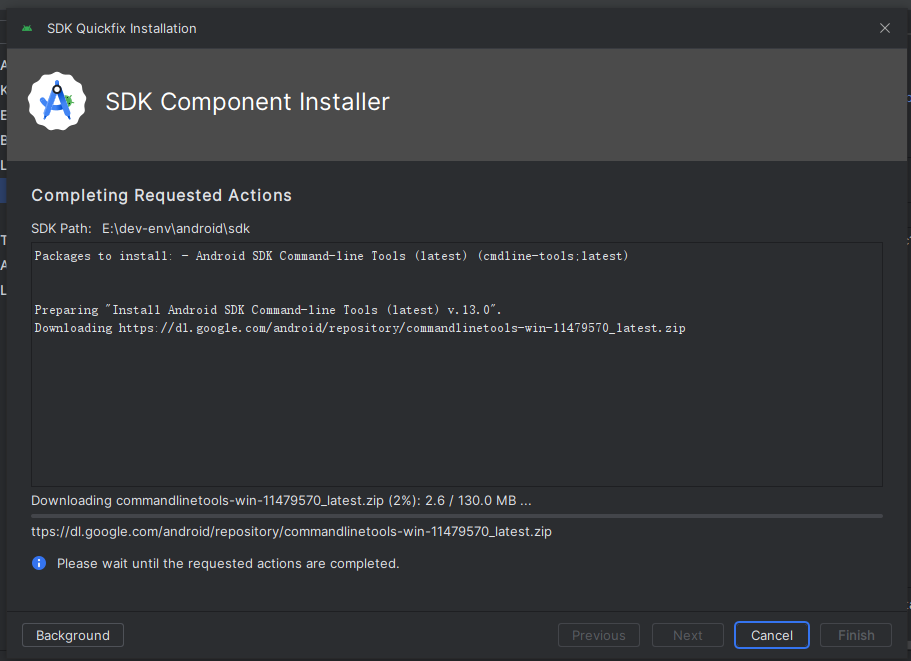This screenshot has height=661, width=911.
Task: Close the SDK Quickfix Installation dialog
Action: coord(885,28)
